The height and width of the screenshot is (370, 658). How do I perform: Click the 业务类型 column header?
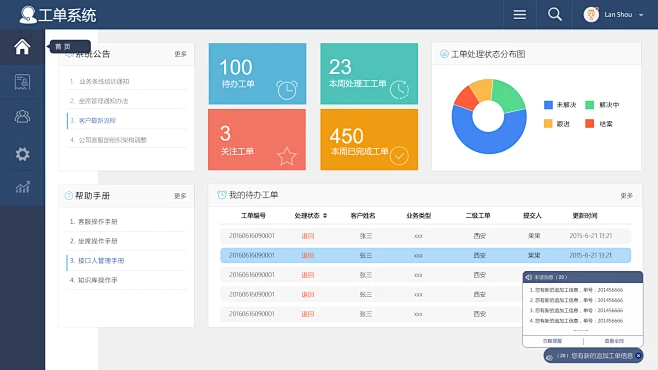(418, 216)
